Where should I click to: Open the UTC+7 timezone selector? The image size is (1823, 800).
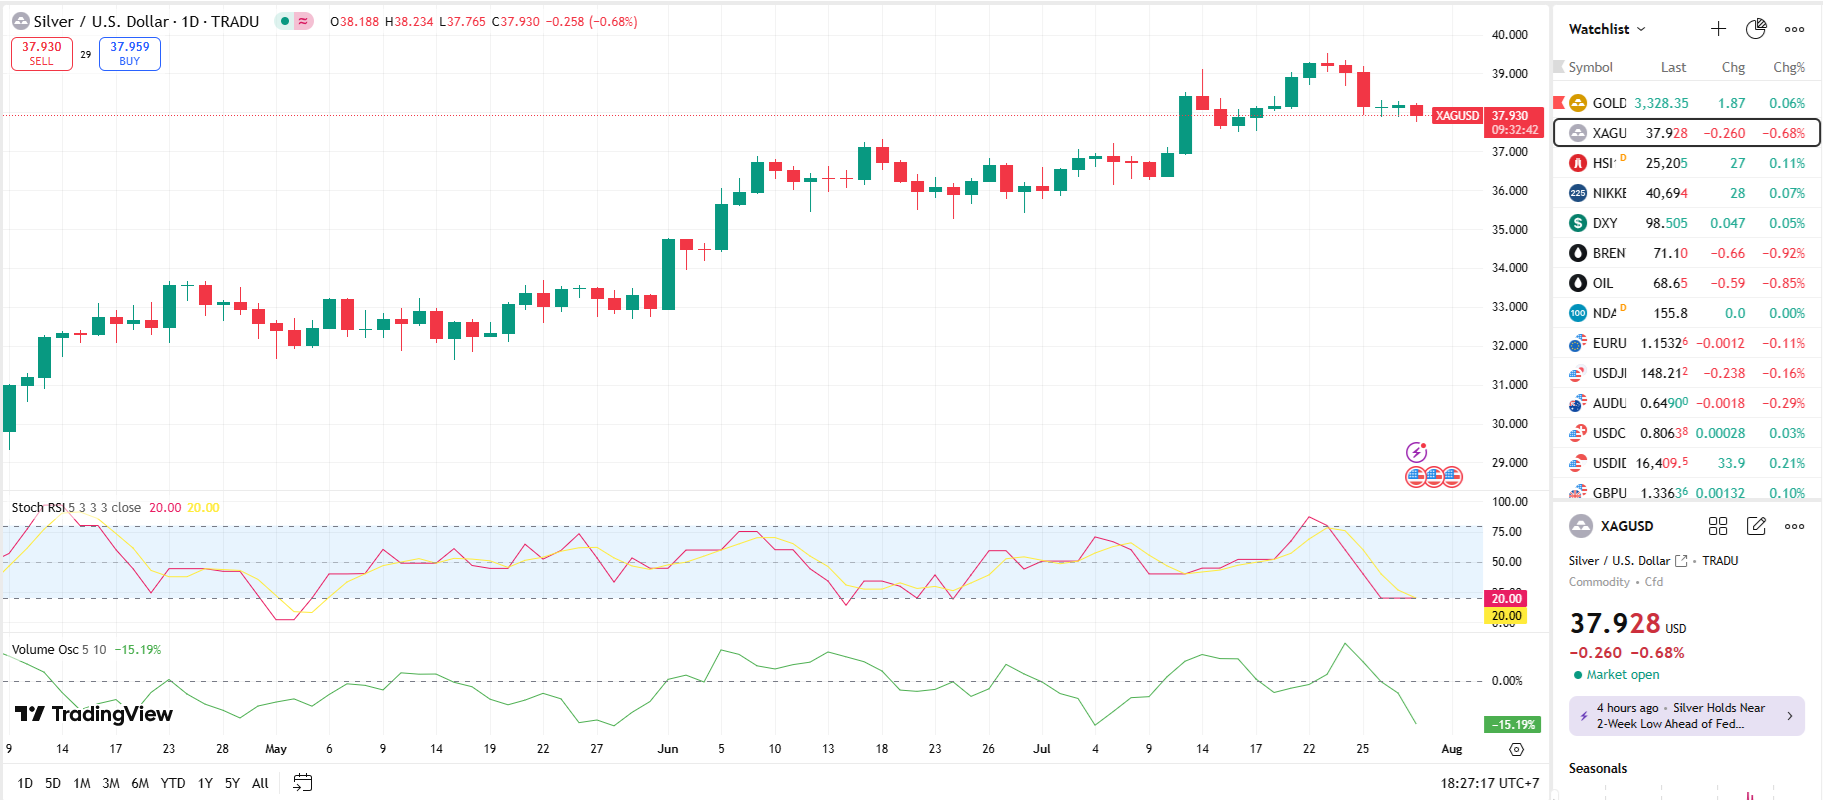1490,783
